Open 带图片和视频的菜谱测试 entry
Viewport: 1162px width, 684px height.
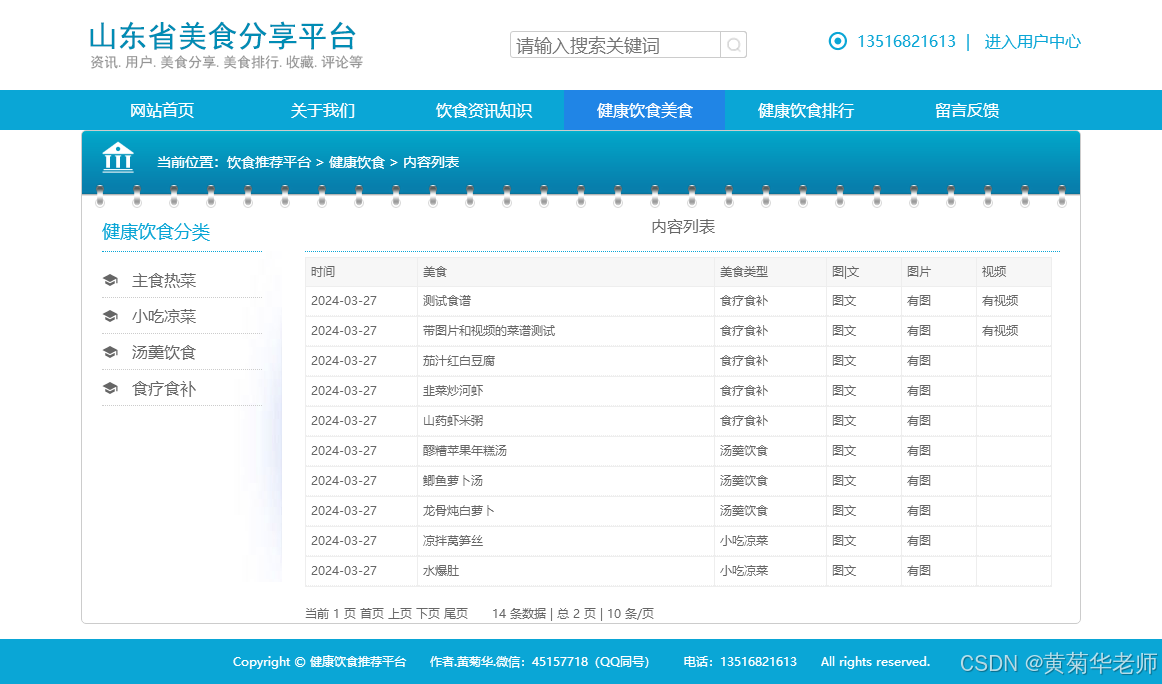pos(488,331)
